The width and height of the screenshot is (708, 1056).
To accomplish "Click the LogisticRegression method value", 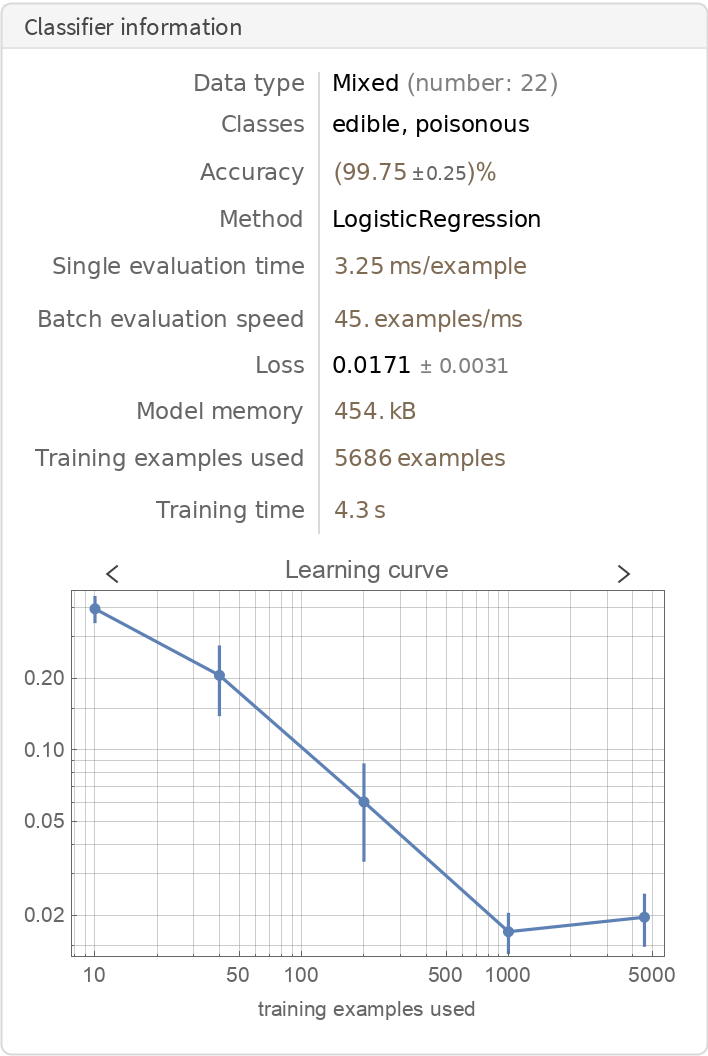I will [436, 219].
